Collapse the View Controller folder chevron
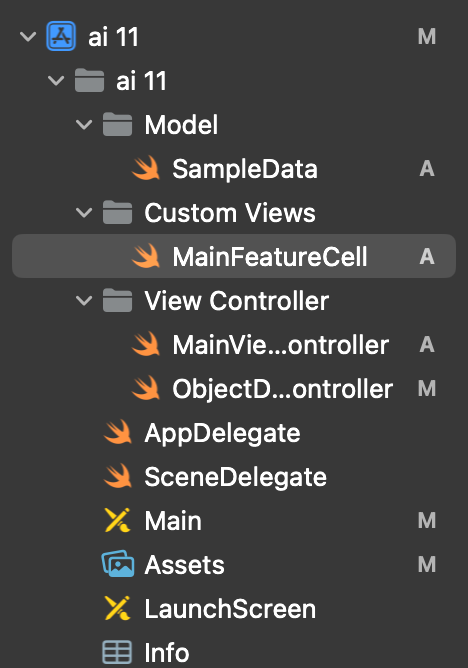 coord(84,300)
